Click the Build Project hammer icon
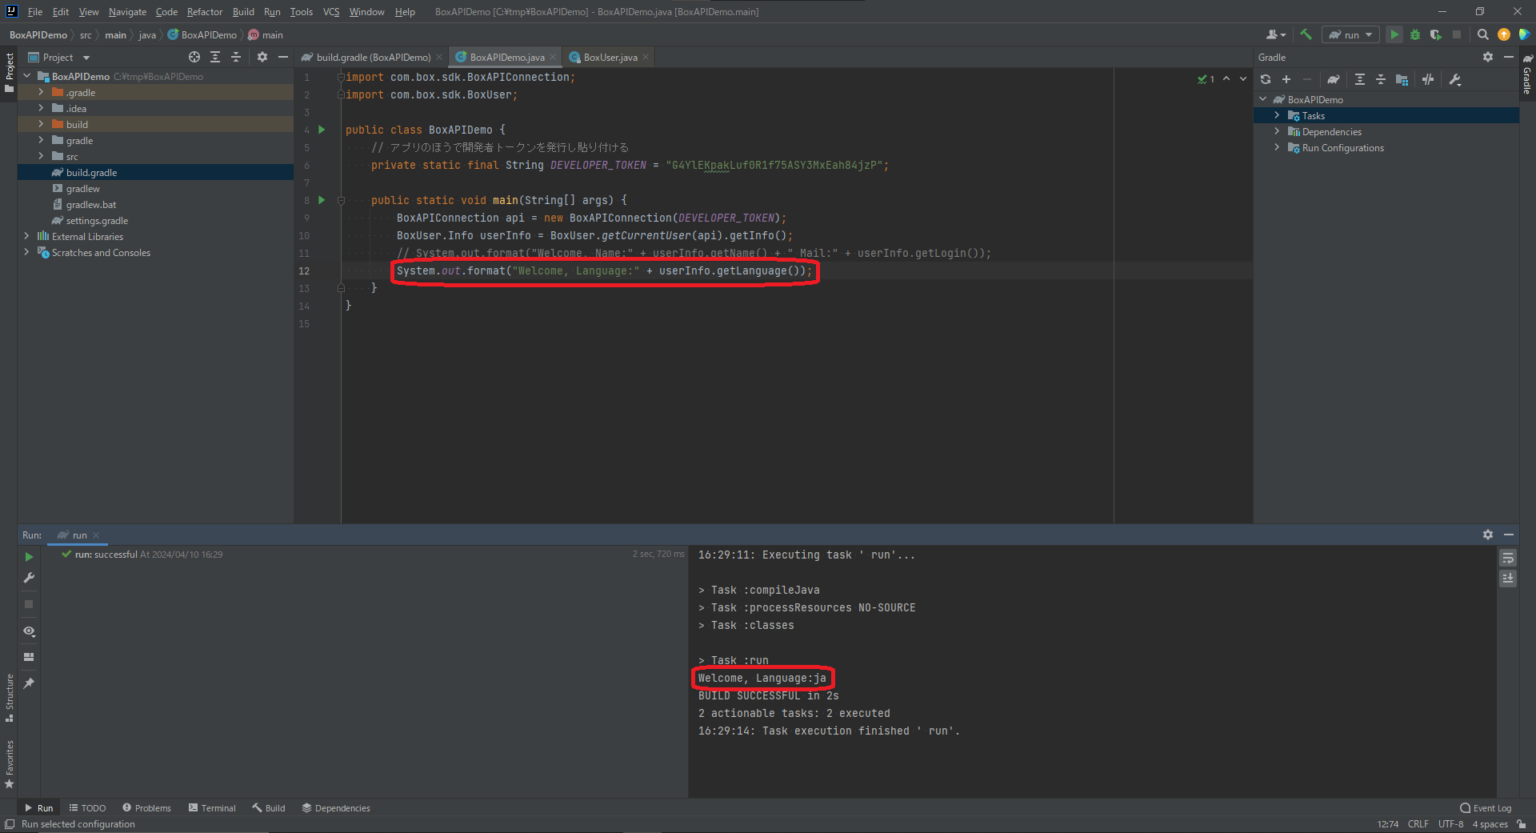The width and height of the screenshot is (1536, 833). pos(1306,35)
